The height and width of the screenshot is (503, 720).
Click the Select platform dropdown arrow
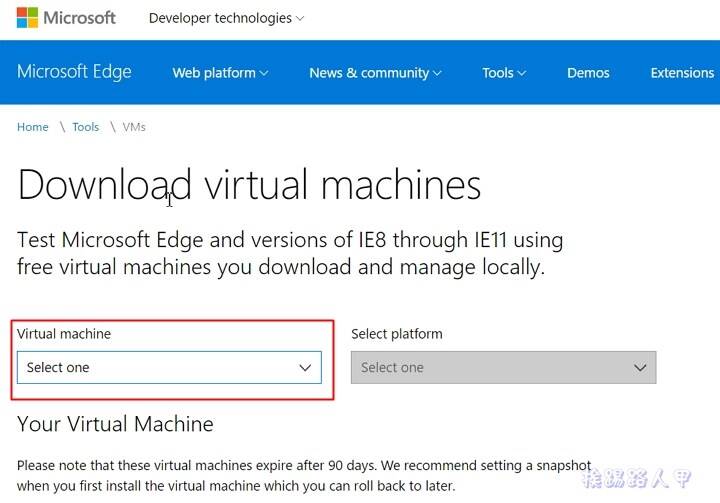coord(640,367)
